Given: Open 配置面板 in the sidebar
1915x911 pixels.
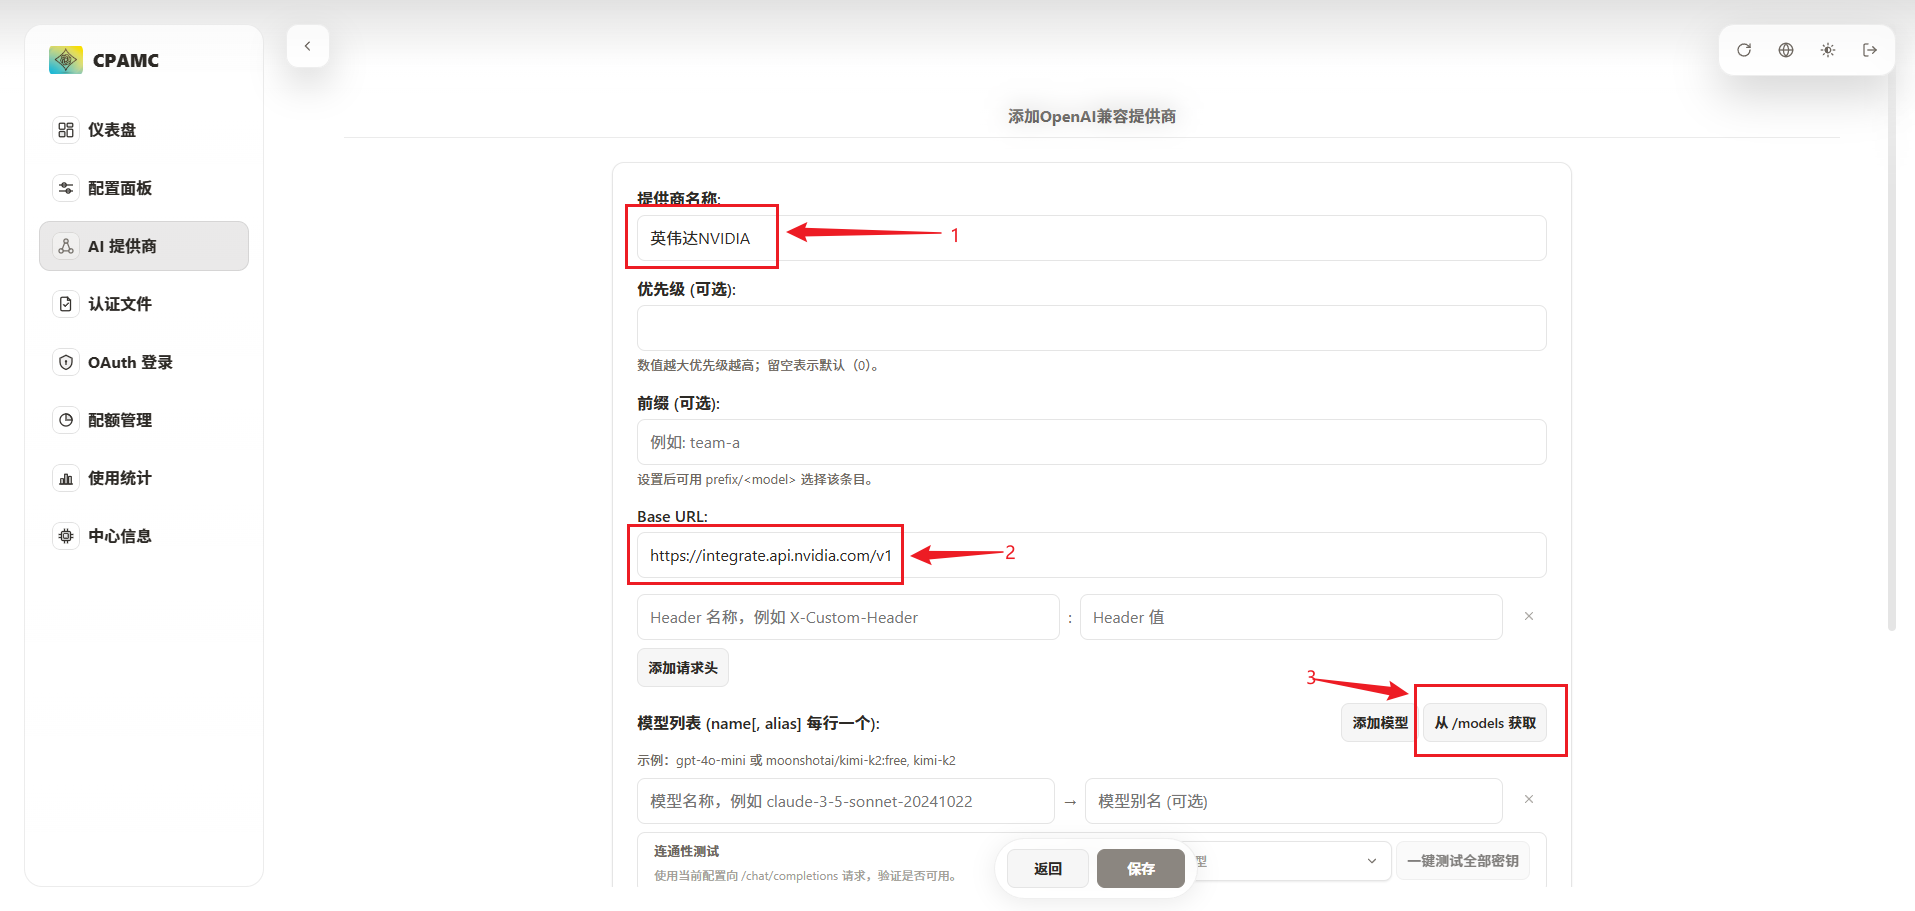Looking at the screenshot, I should [120, 188].
